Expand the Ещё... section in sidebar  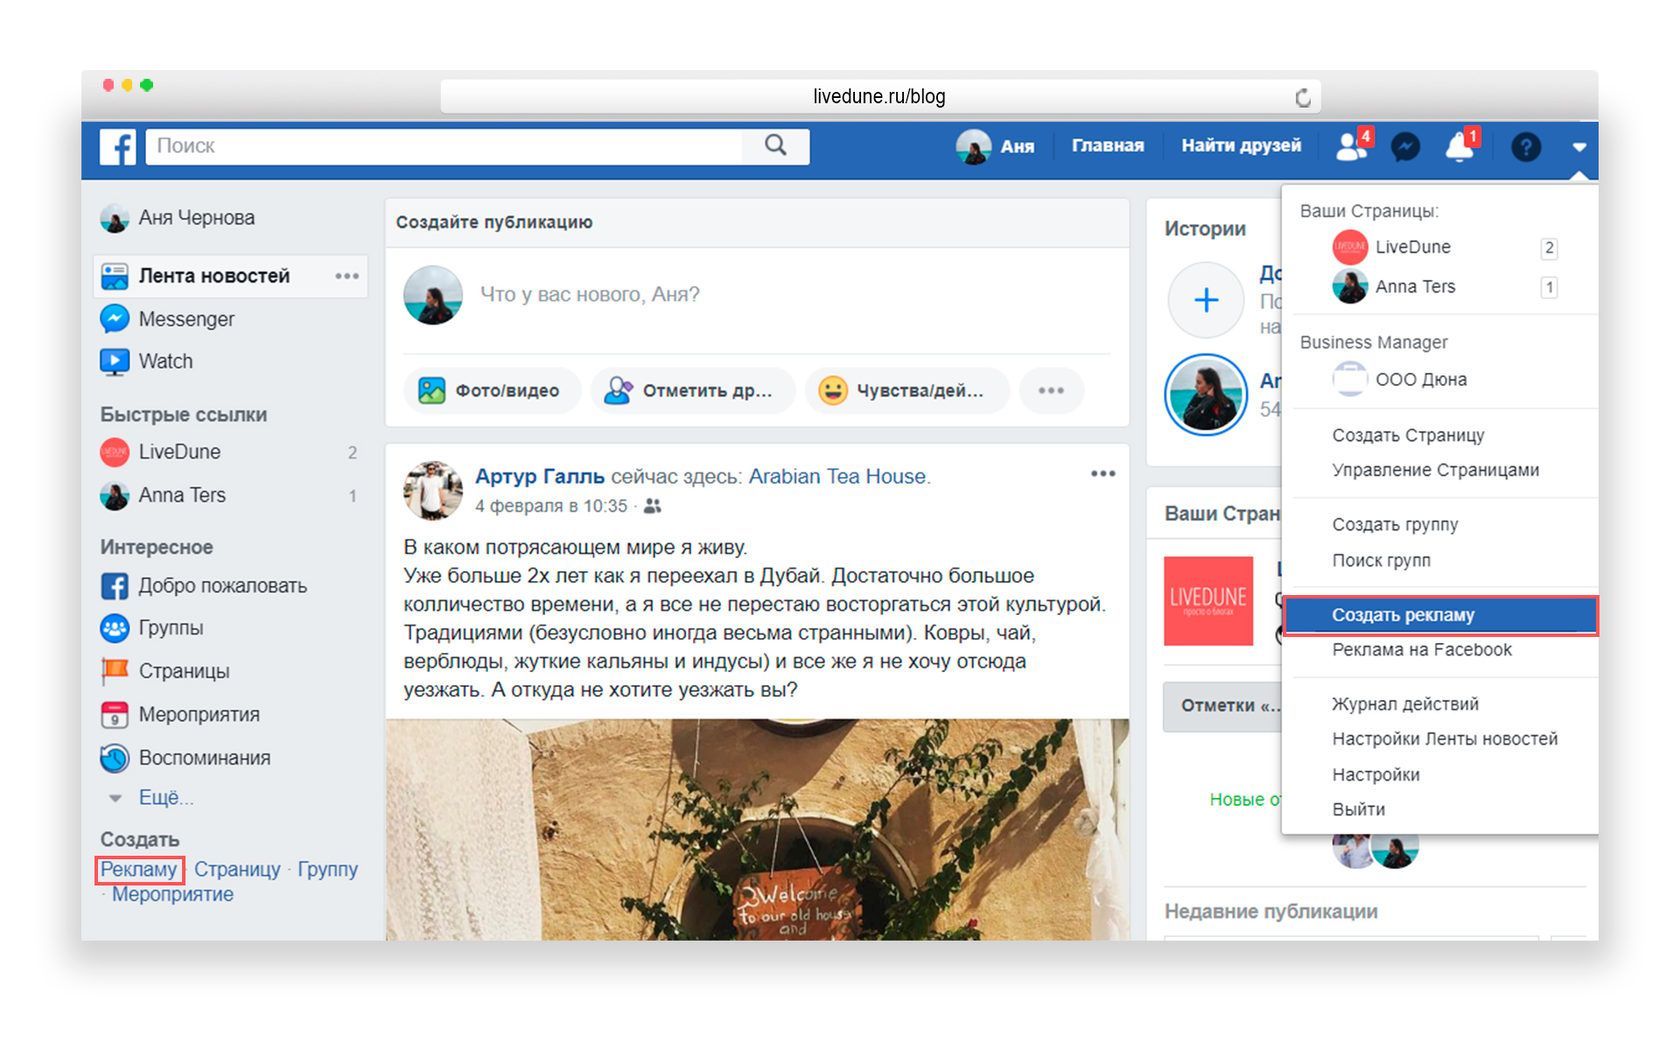152,798
